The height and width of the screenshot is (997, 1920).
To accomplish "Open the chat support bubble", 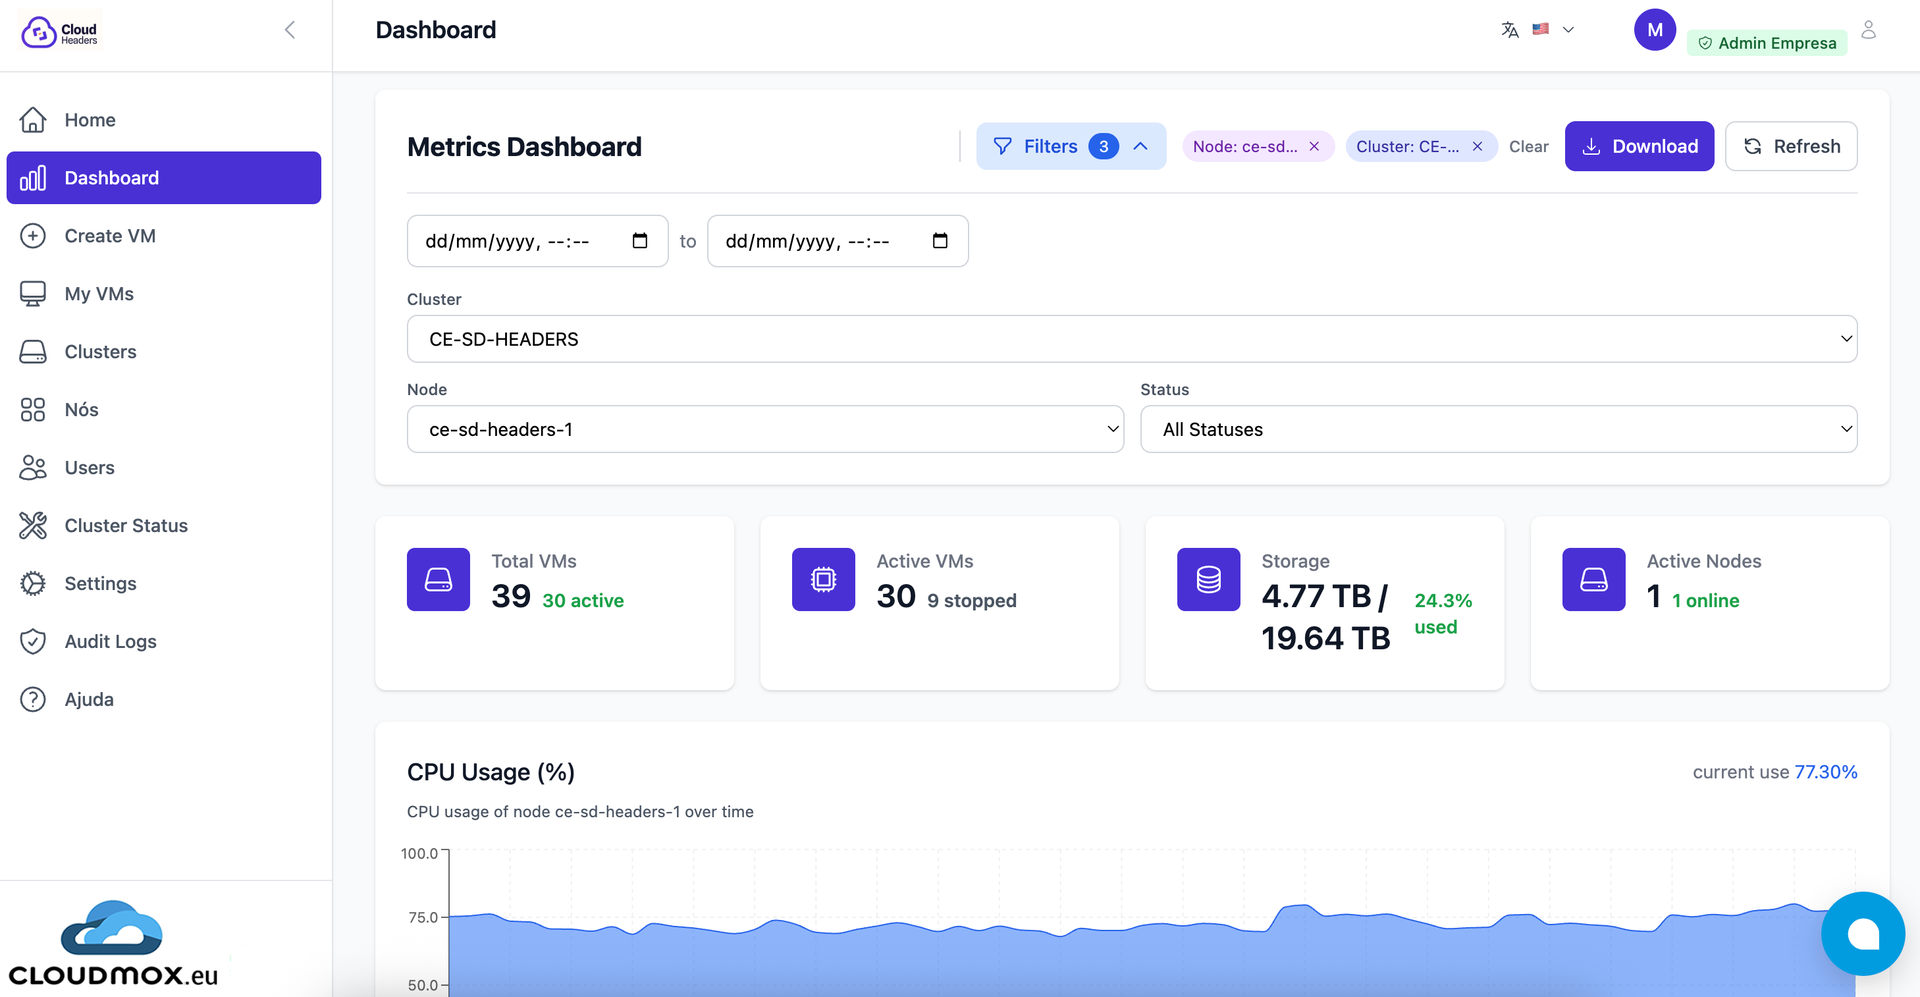I will (x=1862, y=934).
